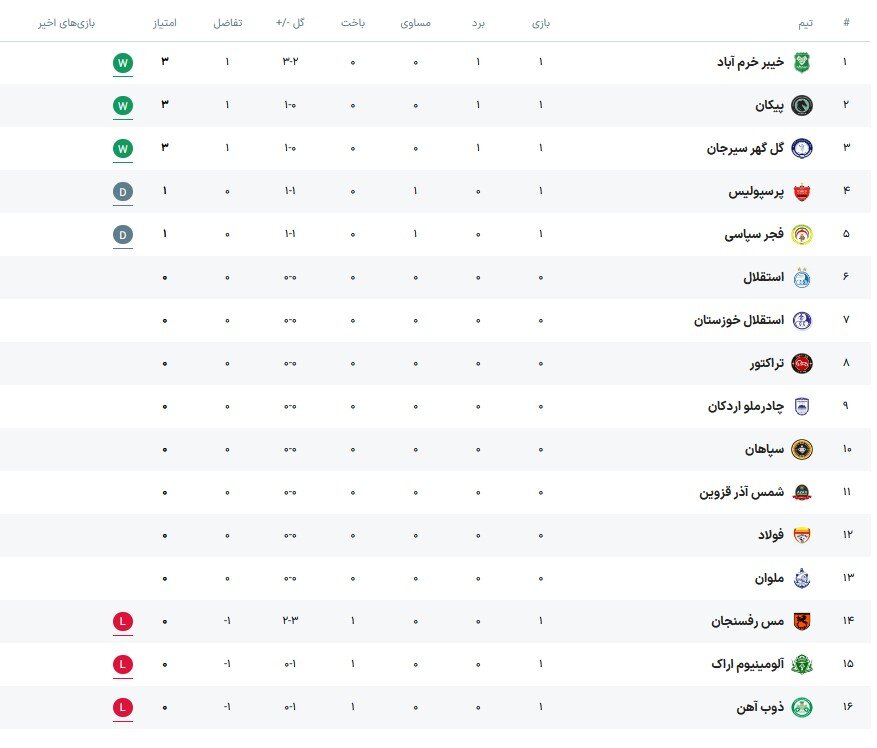Viewport: 877px width, 748px height.
Task: Open the ملوان team name link
Action: click(x=769, y=578)
